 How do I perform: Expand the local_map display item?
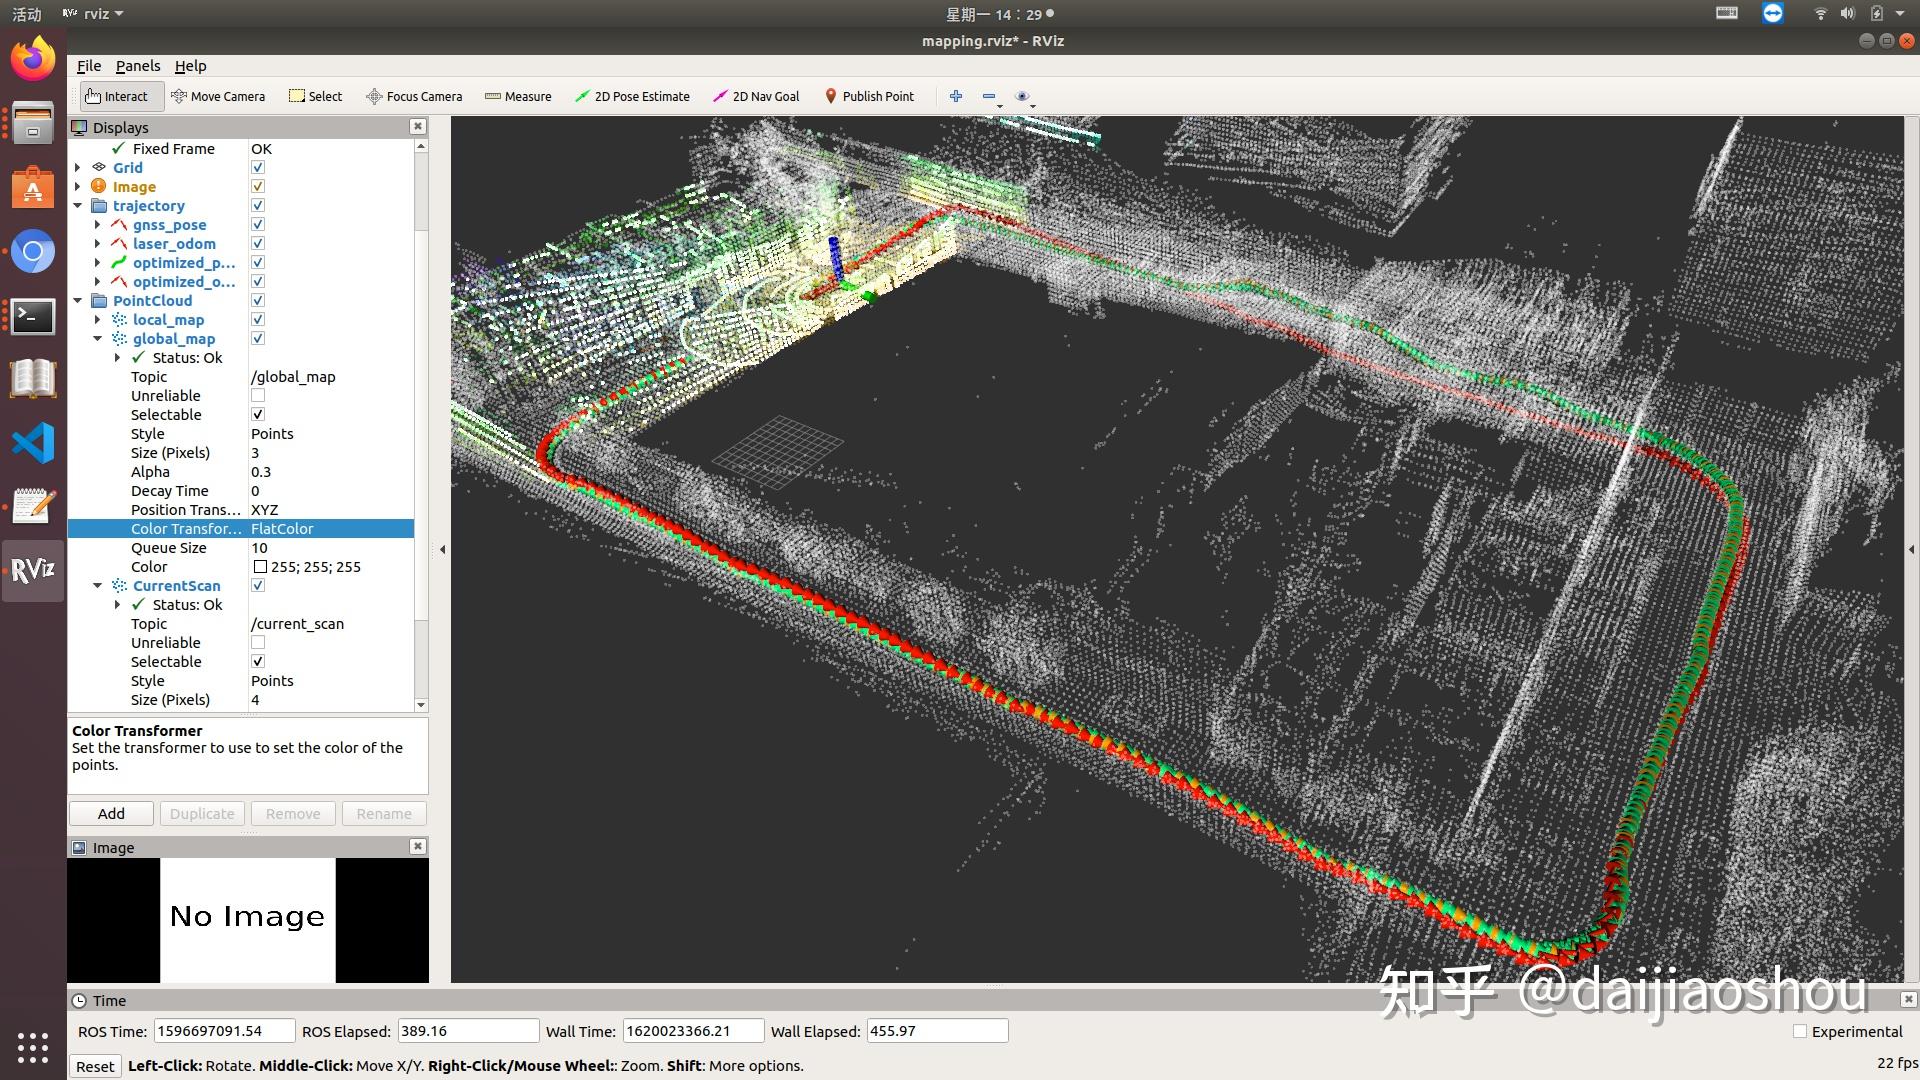[x=97, y=320]
